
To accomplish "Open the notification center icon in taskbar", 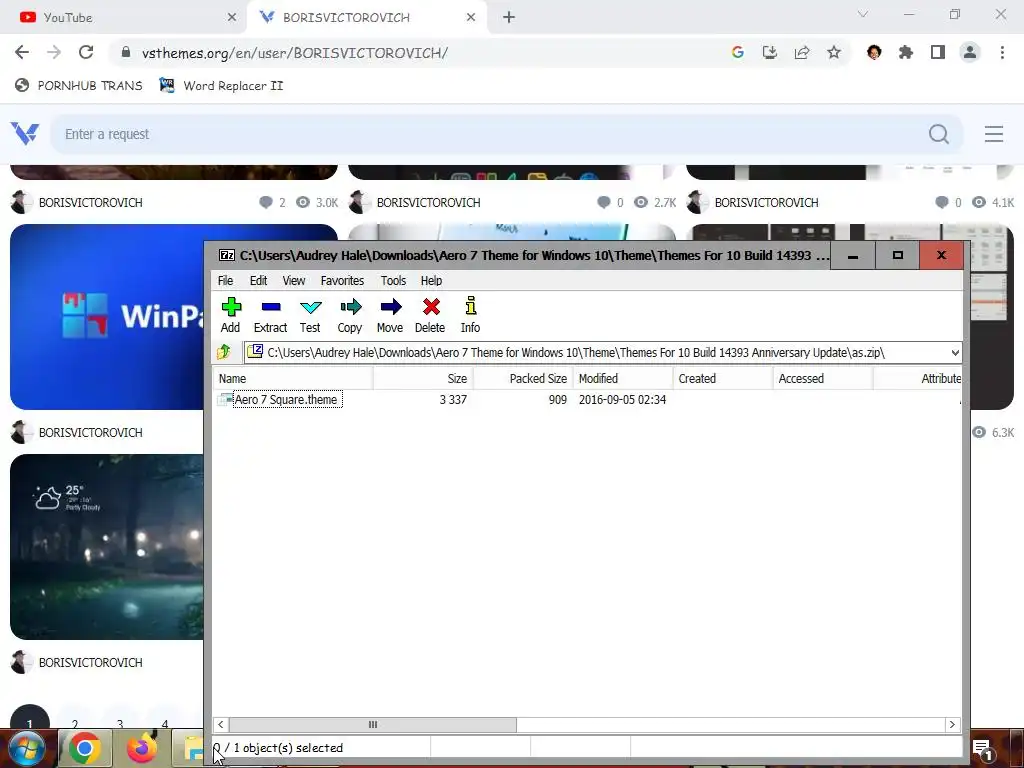I will (984, 750).
